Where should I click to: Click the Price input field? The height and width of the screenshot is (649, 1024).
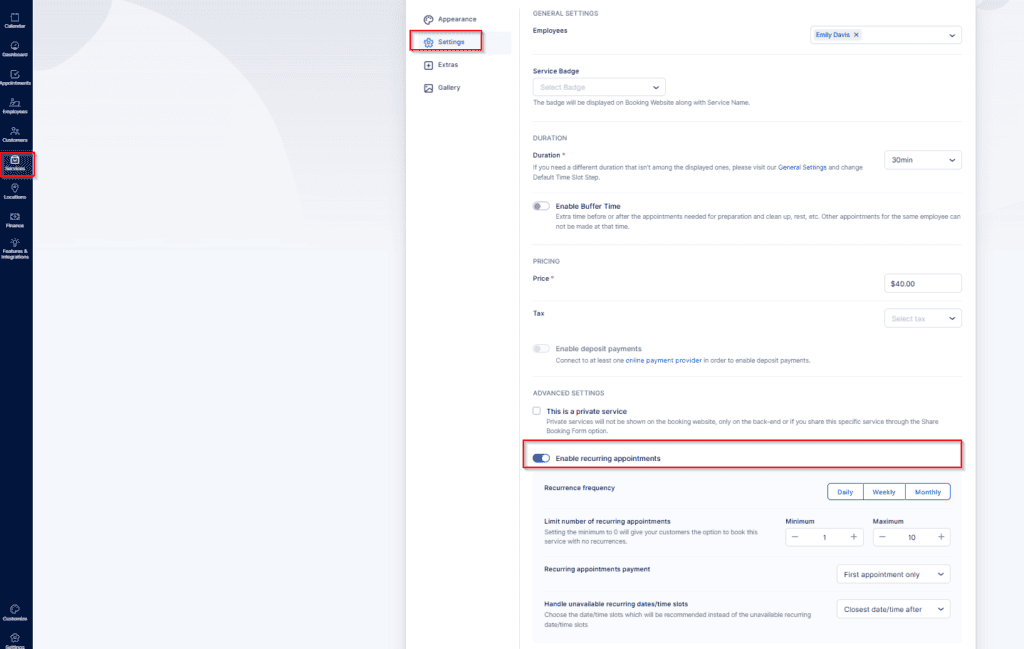pyautogui.click(x=922, y=283)
